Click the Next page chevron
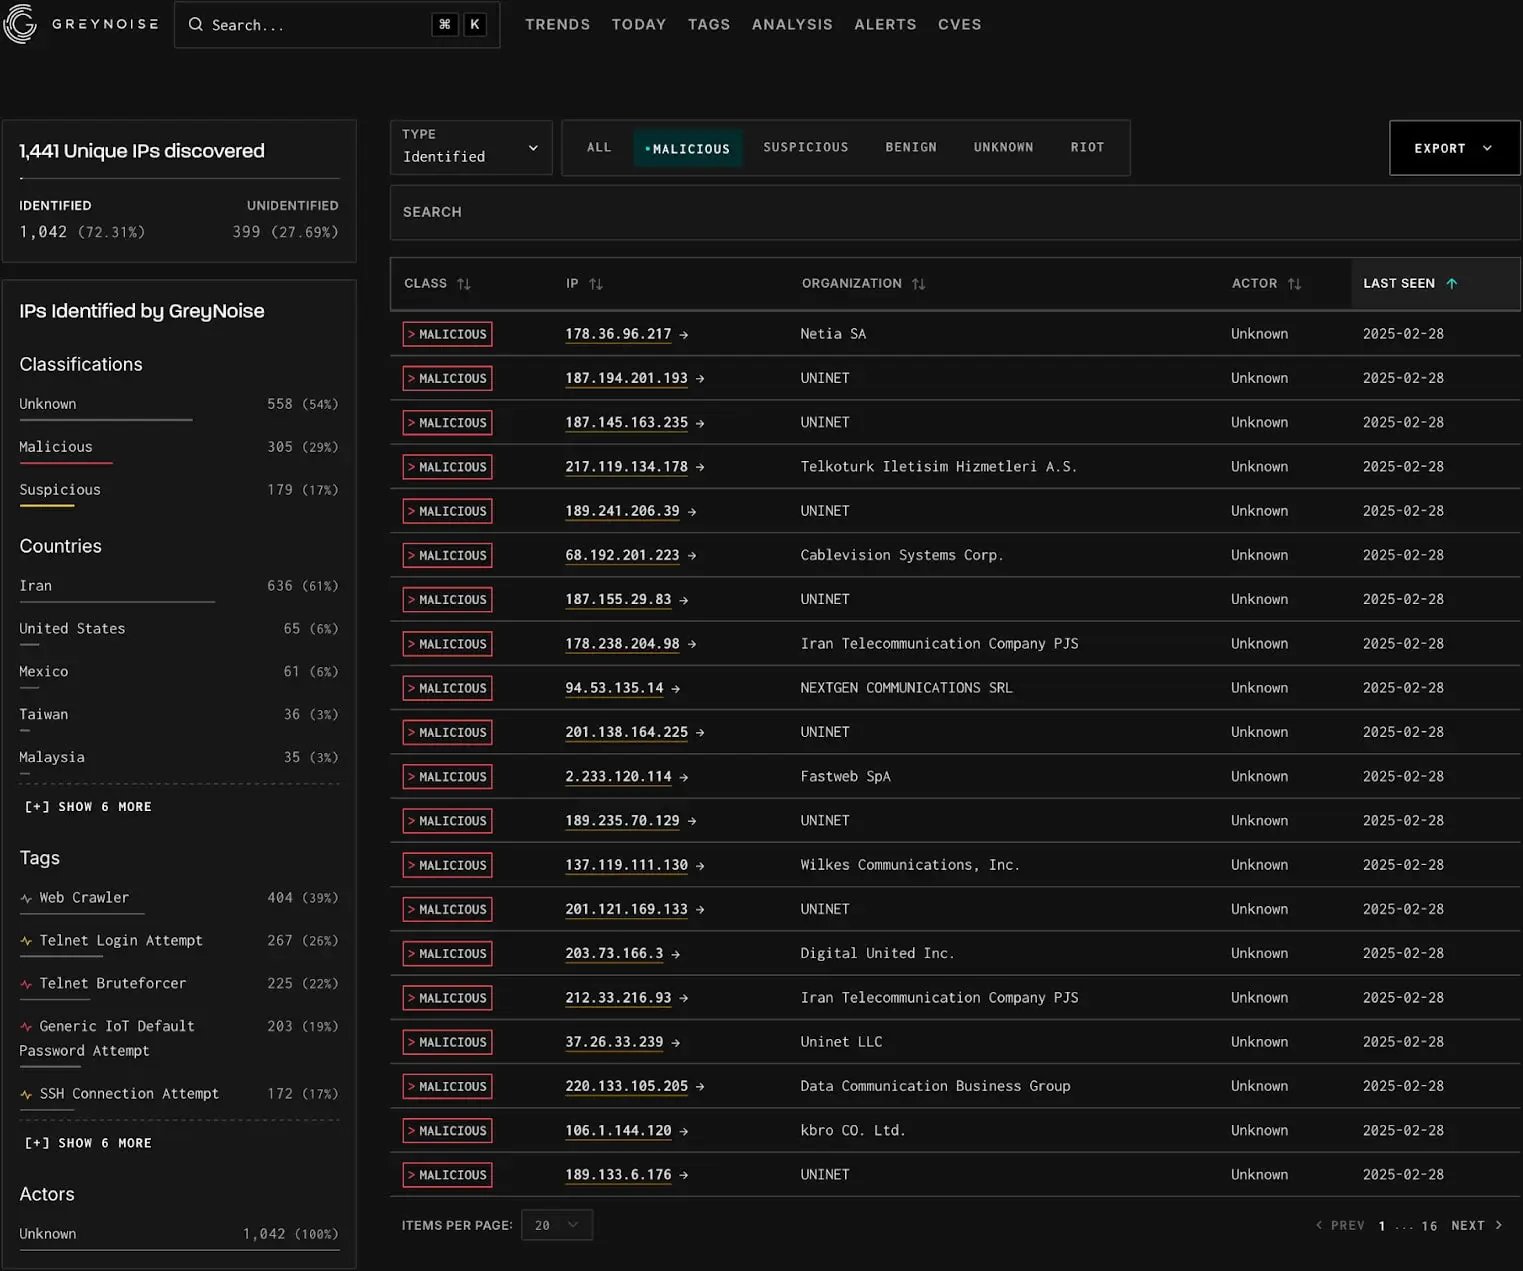Image resolution: width=1523 pixels, height=1271 pixels. pyautogui.click(x=1498, y=1225)
